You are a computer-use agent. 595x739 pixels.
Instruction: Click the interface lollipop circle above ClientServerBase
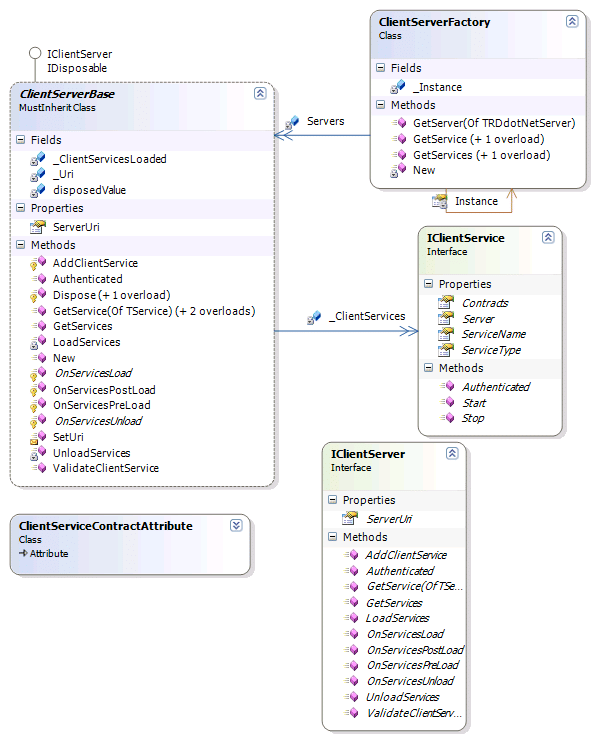(35, 53)
